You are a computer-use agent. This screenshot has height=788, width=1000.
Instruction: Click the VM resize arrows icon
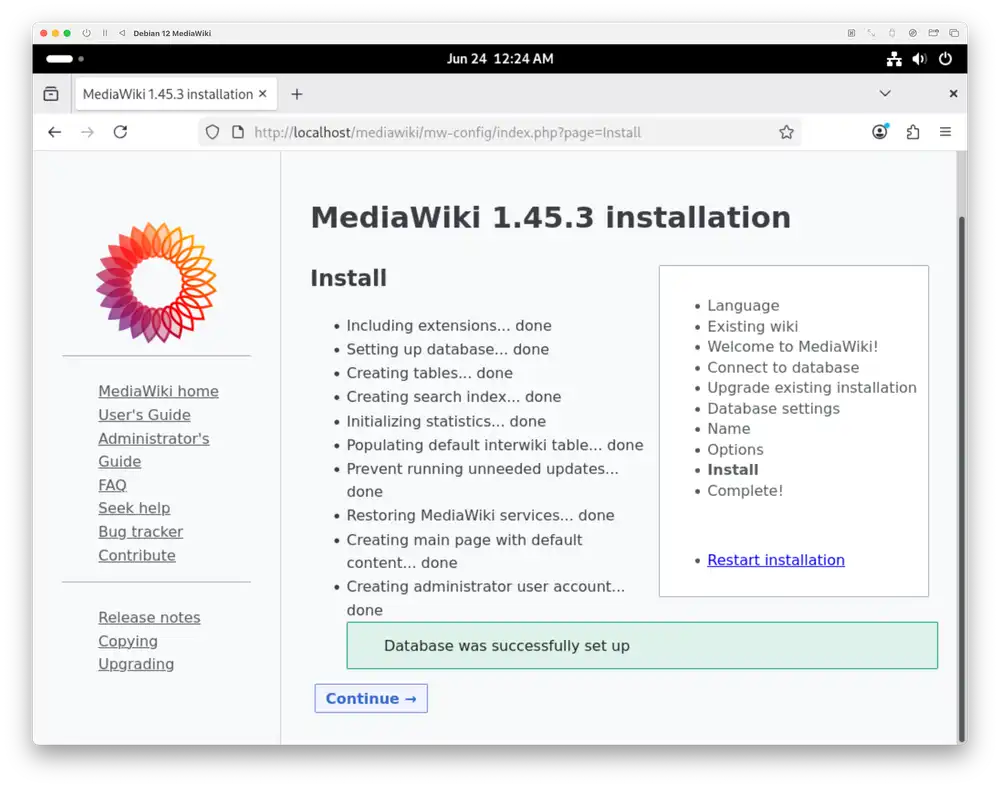[x=871, y=33]
